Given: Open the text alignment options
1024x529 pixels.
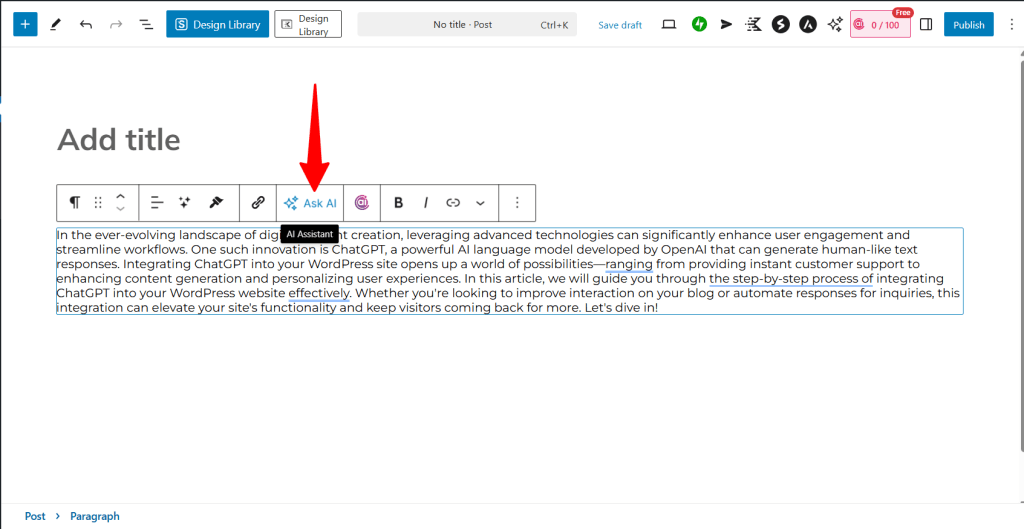Looking at the screenshot, I should click(157, 202).
